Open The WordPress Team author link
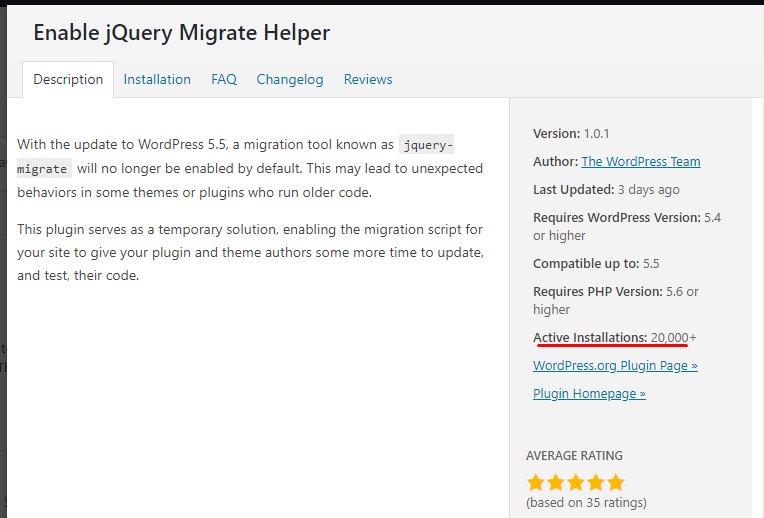 pos(641,161)
